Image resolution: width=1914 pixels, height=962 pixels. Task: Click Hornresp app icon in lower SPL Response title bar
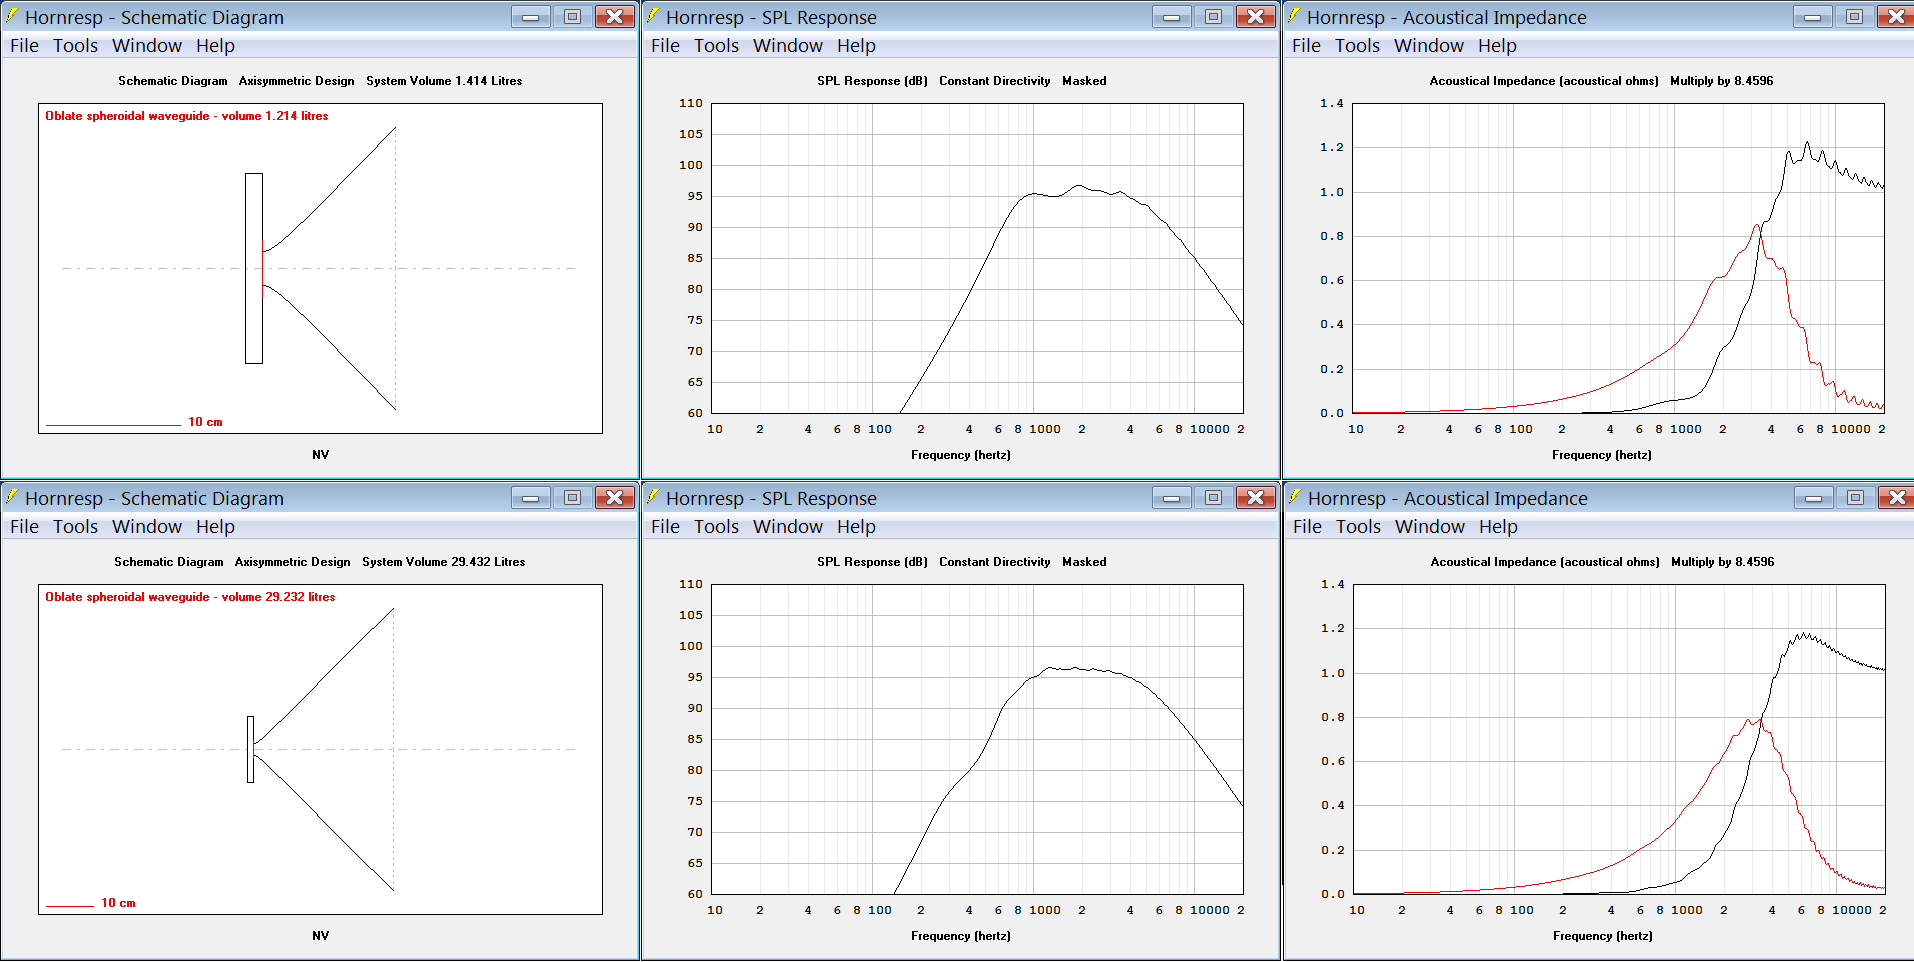(x=653, y=497)
